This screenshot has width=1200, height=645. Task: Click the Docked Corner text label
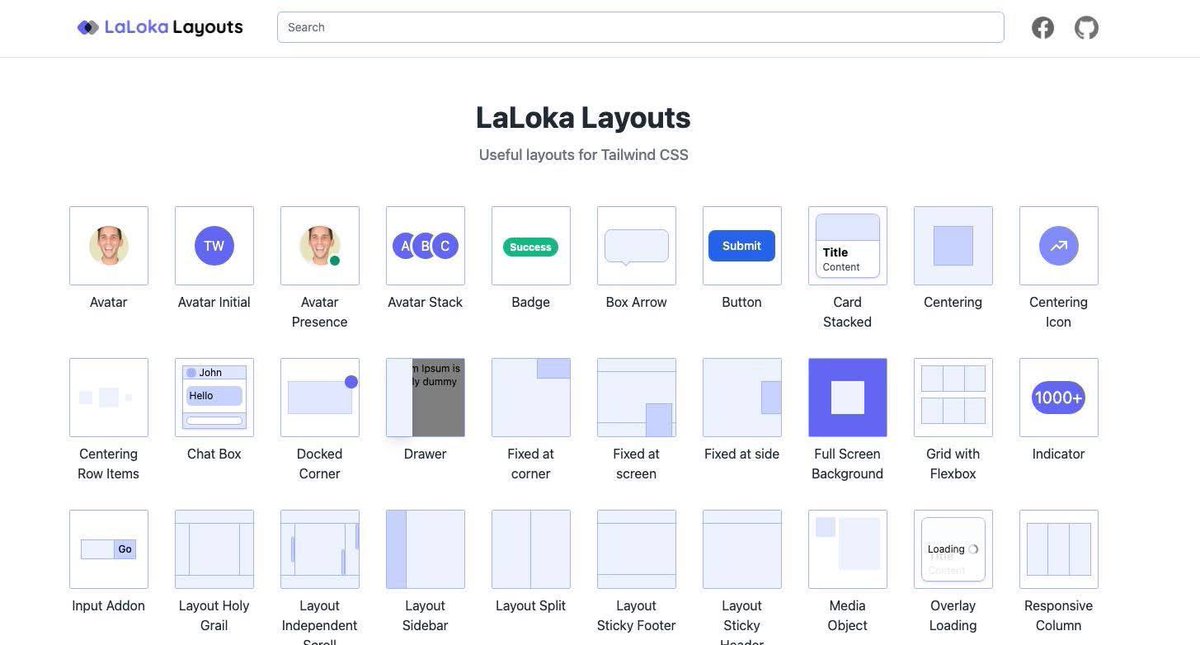point(320,464)
